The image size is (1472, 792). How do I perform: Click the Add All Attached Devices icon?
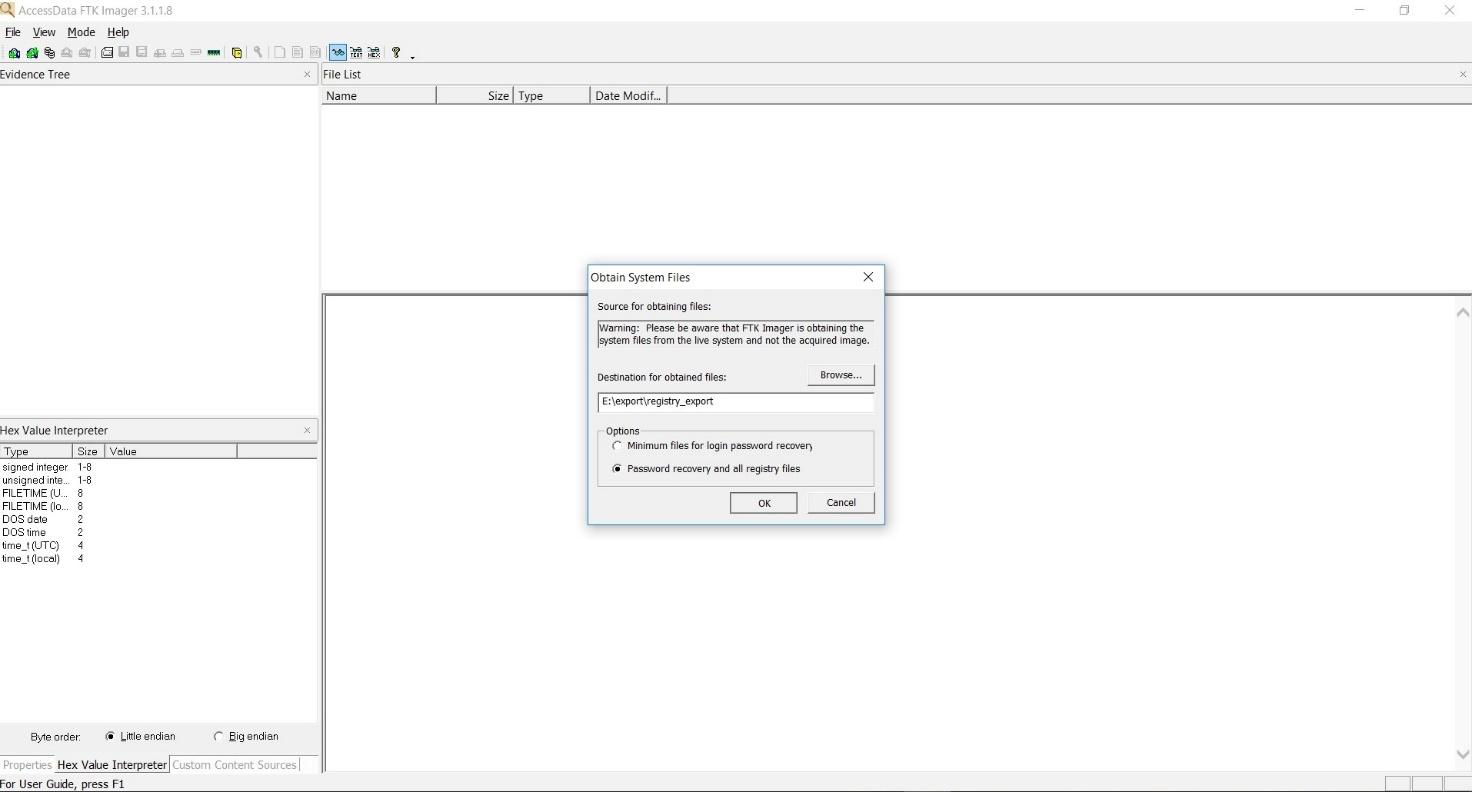(x=32, y=53)
